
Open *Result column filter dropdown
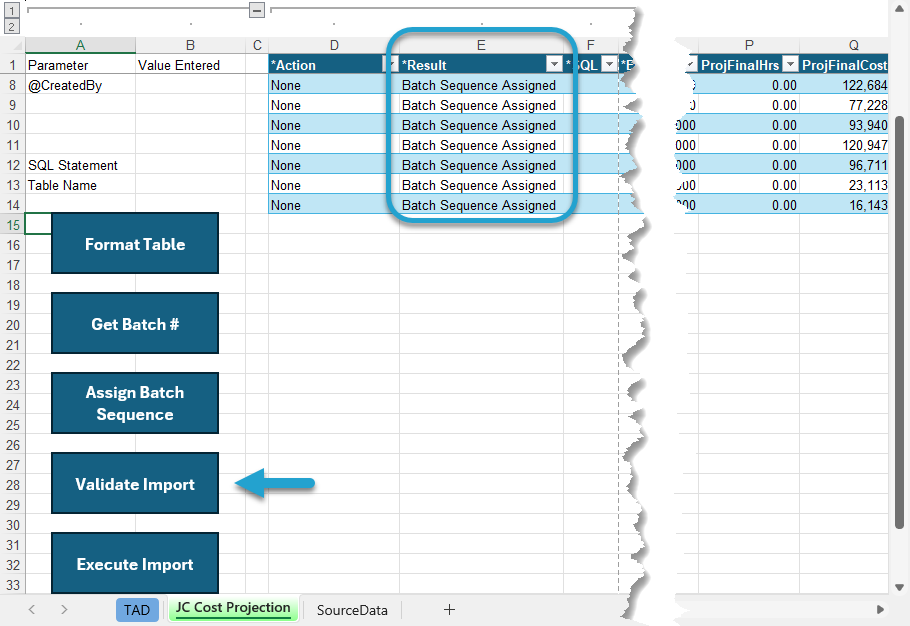tap(555, 64)
